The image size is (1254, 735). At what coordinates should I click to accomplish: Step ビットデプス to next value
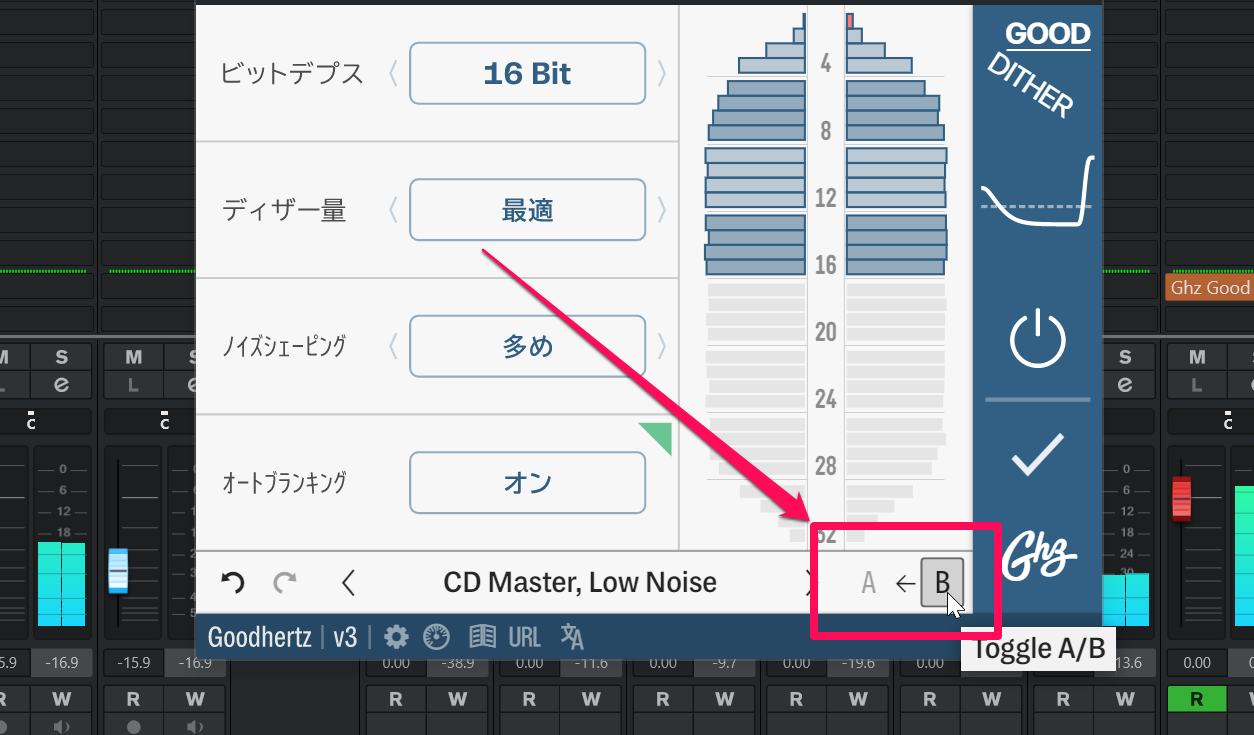click(661, 74)
